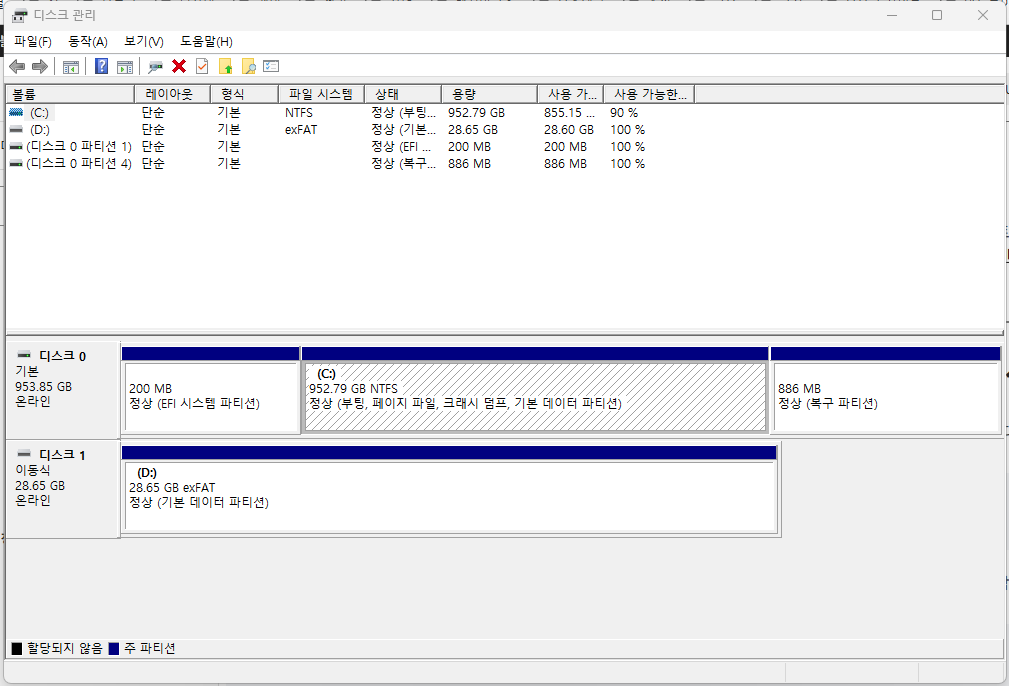Open Help with the blue question mark icon
The width and height of the screenshot is (1009, 686).
click(x=101, y=66)
